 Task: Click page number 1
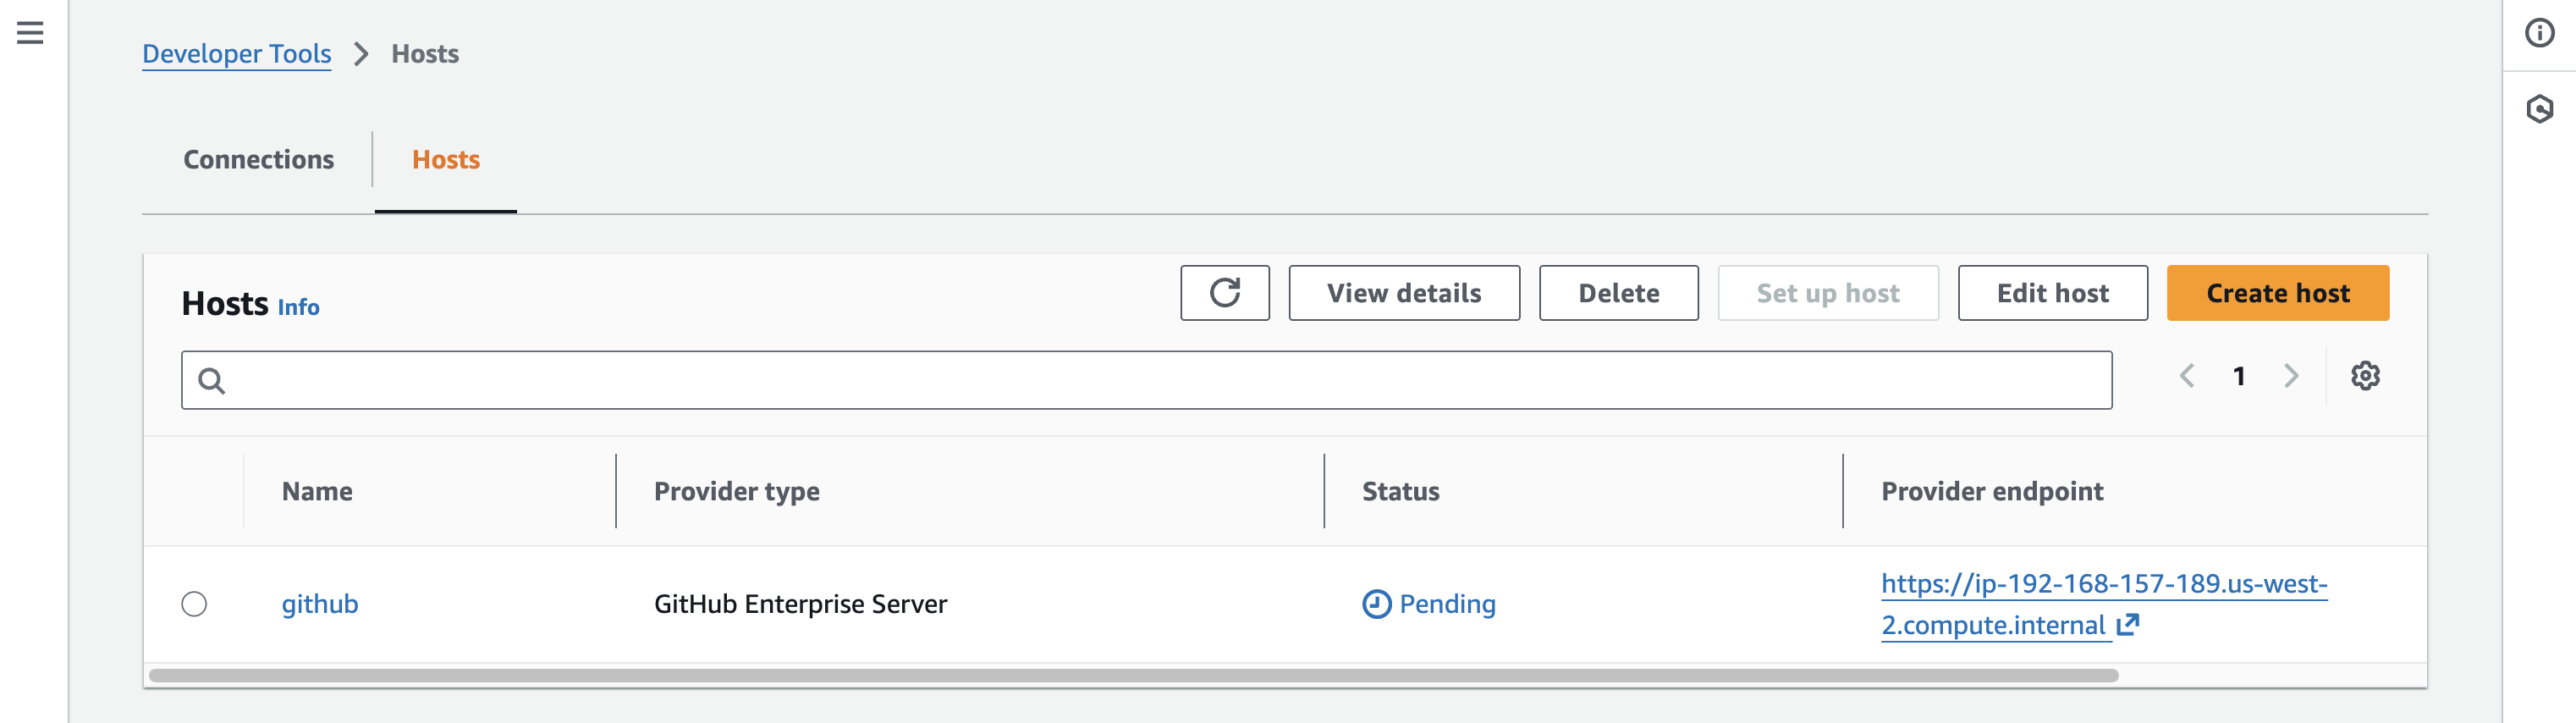point(2239,376)
